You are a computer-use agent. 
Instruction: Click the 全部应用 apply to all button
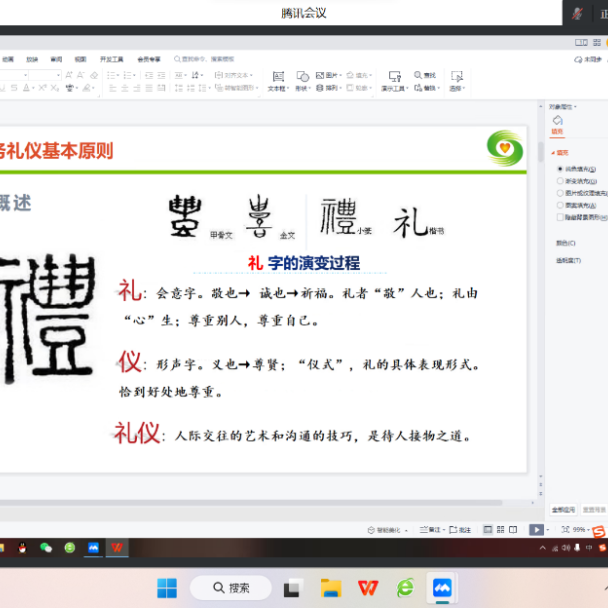[563, 509]
